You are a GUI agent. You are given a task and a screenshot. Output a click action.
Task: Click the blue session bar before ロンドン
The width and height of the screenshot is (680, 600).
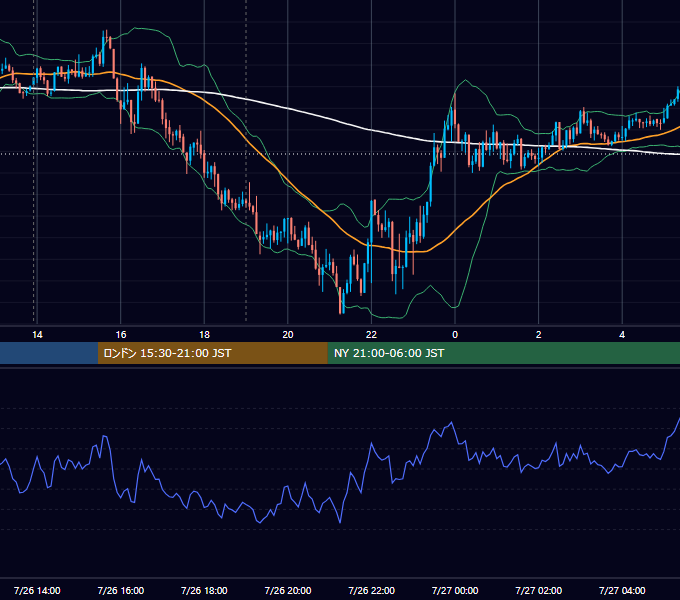49,353
